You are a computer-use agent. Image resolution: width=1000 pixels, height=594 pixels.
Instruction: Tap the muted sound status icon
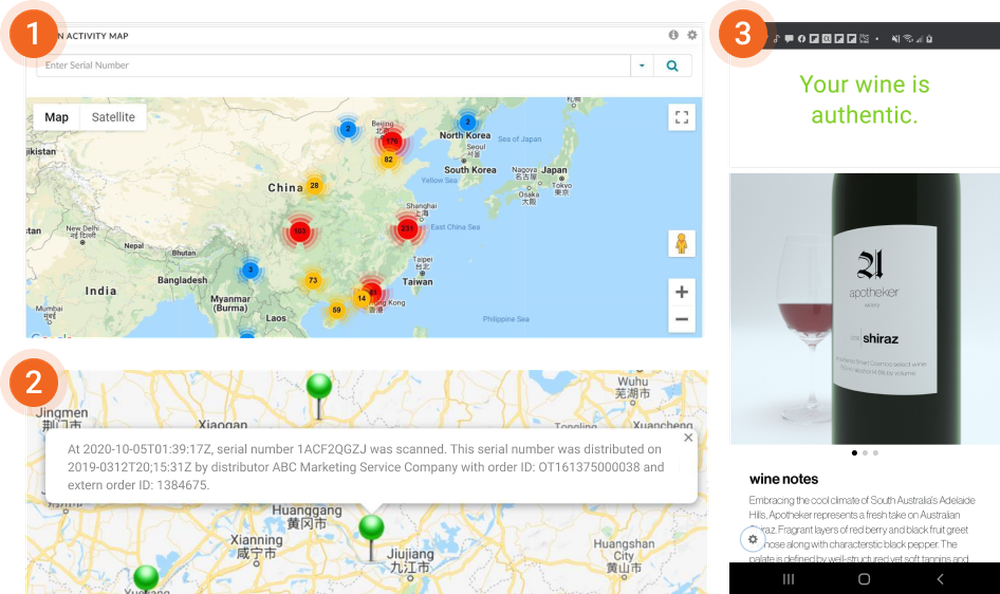coord(896,39)
